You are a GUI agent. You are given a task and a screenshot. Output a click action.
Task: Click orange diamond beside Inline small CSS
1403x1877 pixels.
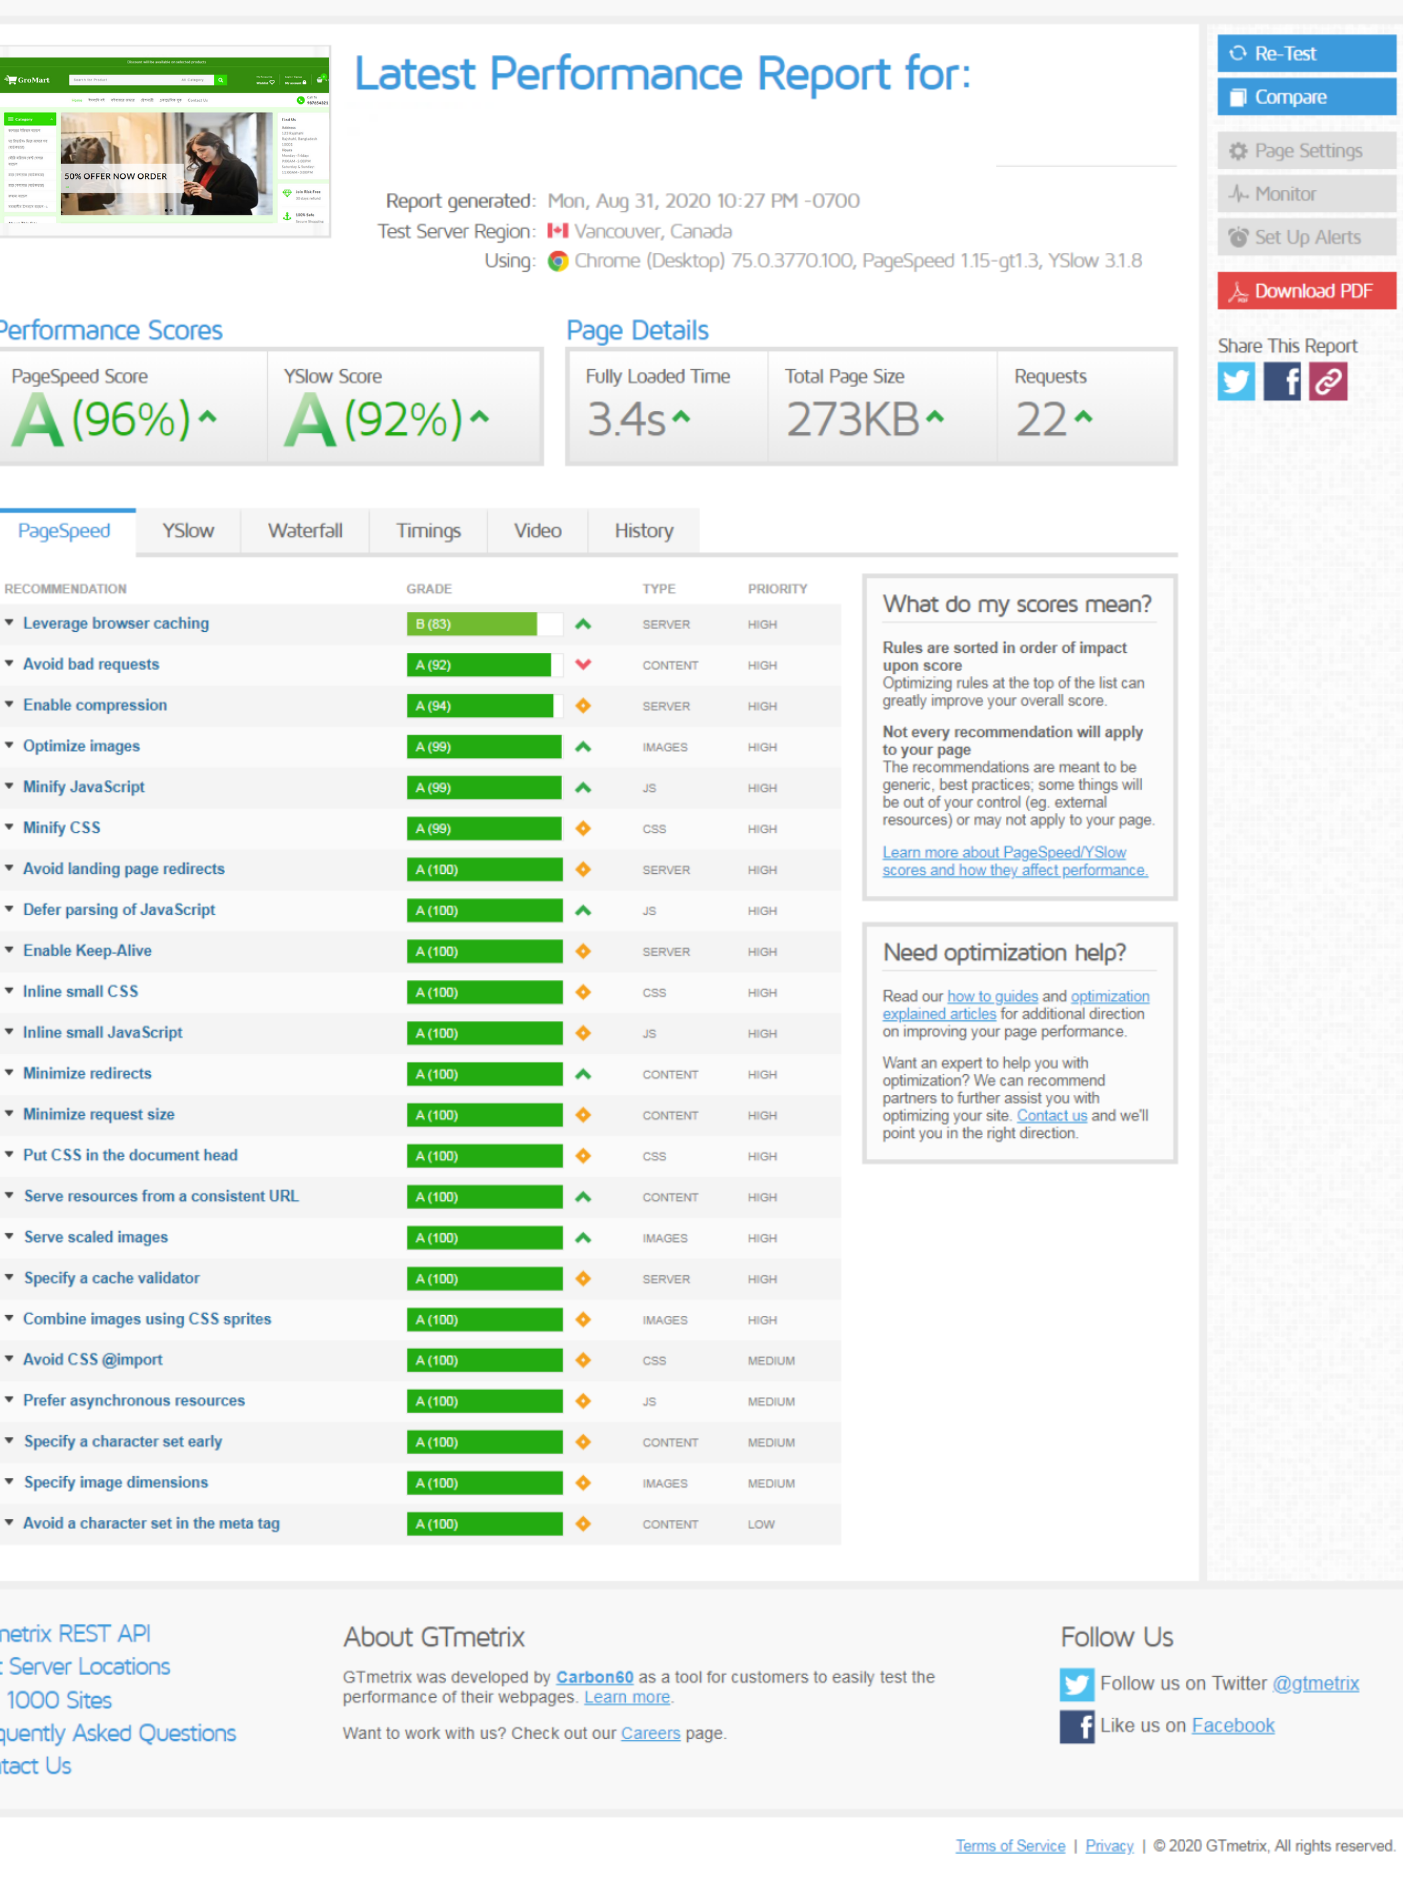(583, 993)
